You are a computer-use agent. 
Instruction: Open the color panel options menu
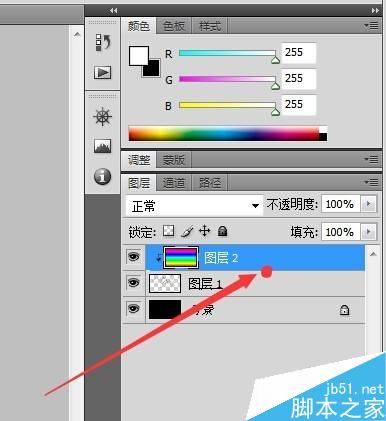pyautogui.click(x=372, y=25)
